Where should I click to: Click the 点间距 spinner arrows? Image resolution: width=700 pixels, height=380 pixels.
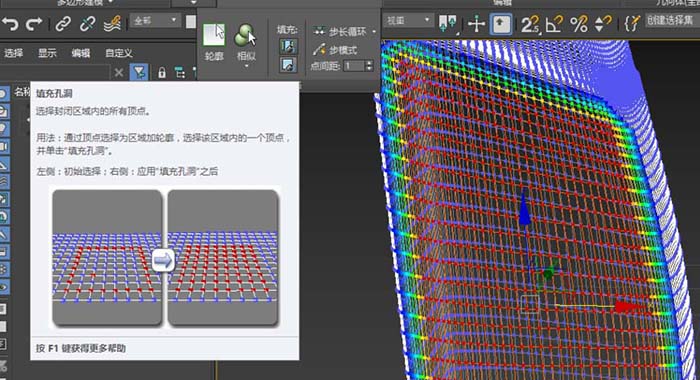(369, 66)
